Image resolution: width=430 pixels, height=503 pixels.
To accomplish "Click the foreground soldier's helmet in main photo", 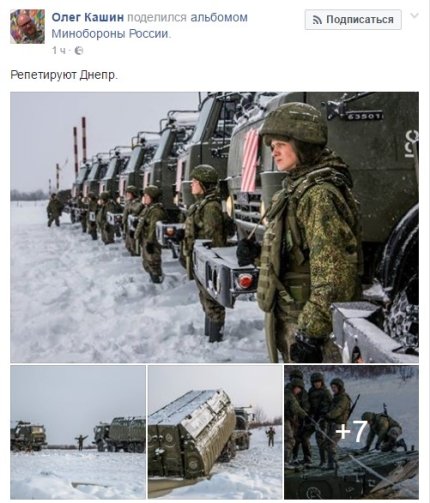I will tap(294, 122).
